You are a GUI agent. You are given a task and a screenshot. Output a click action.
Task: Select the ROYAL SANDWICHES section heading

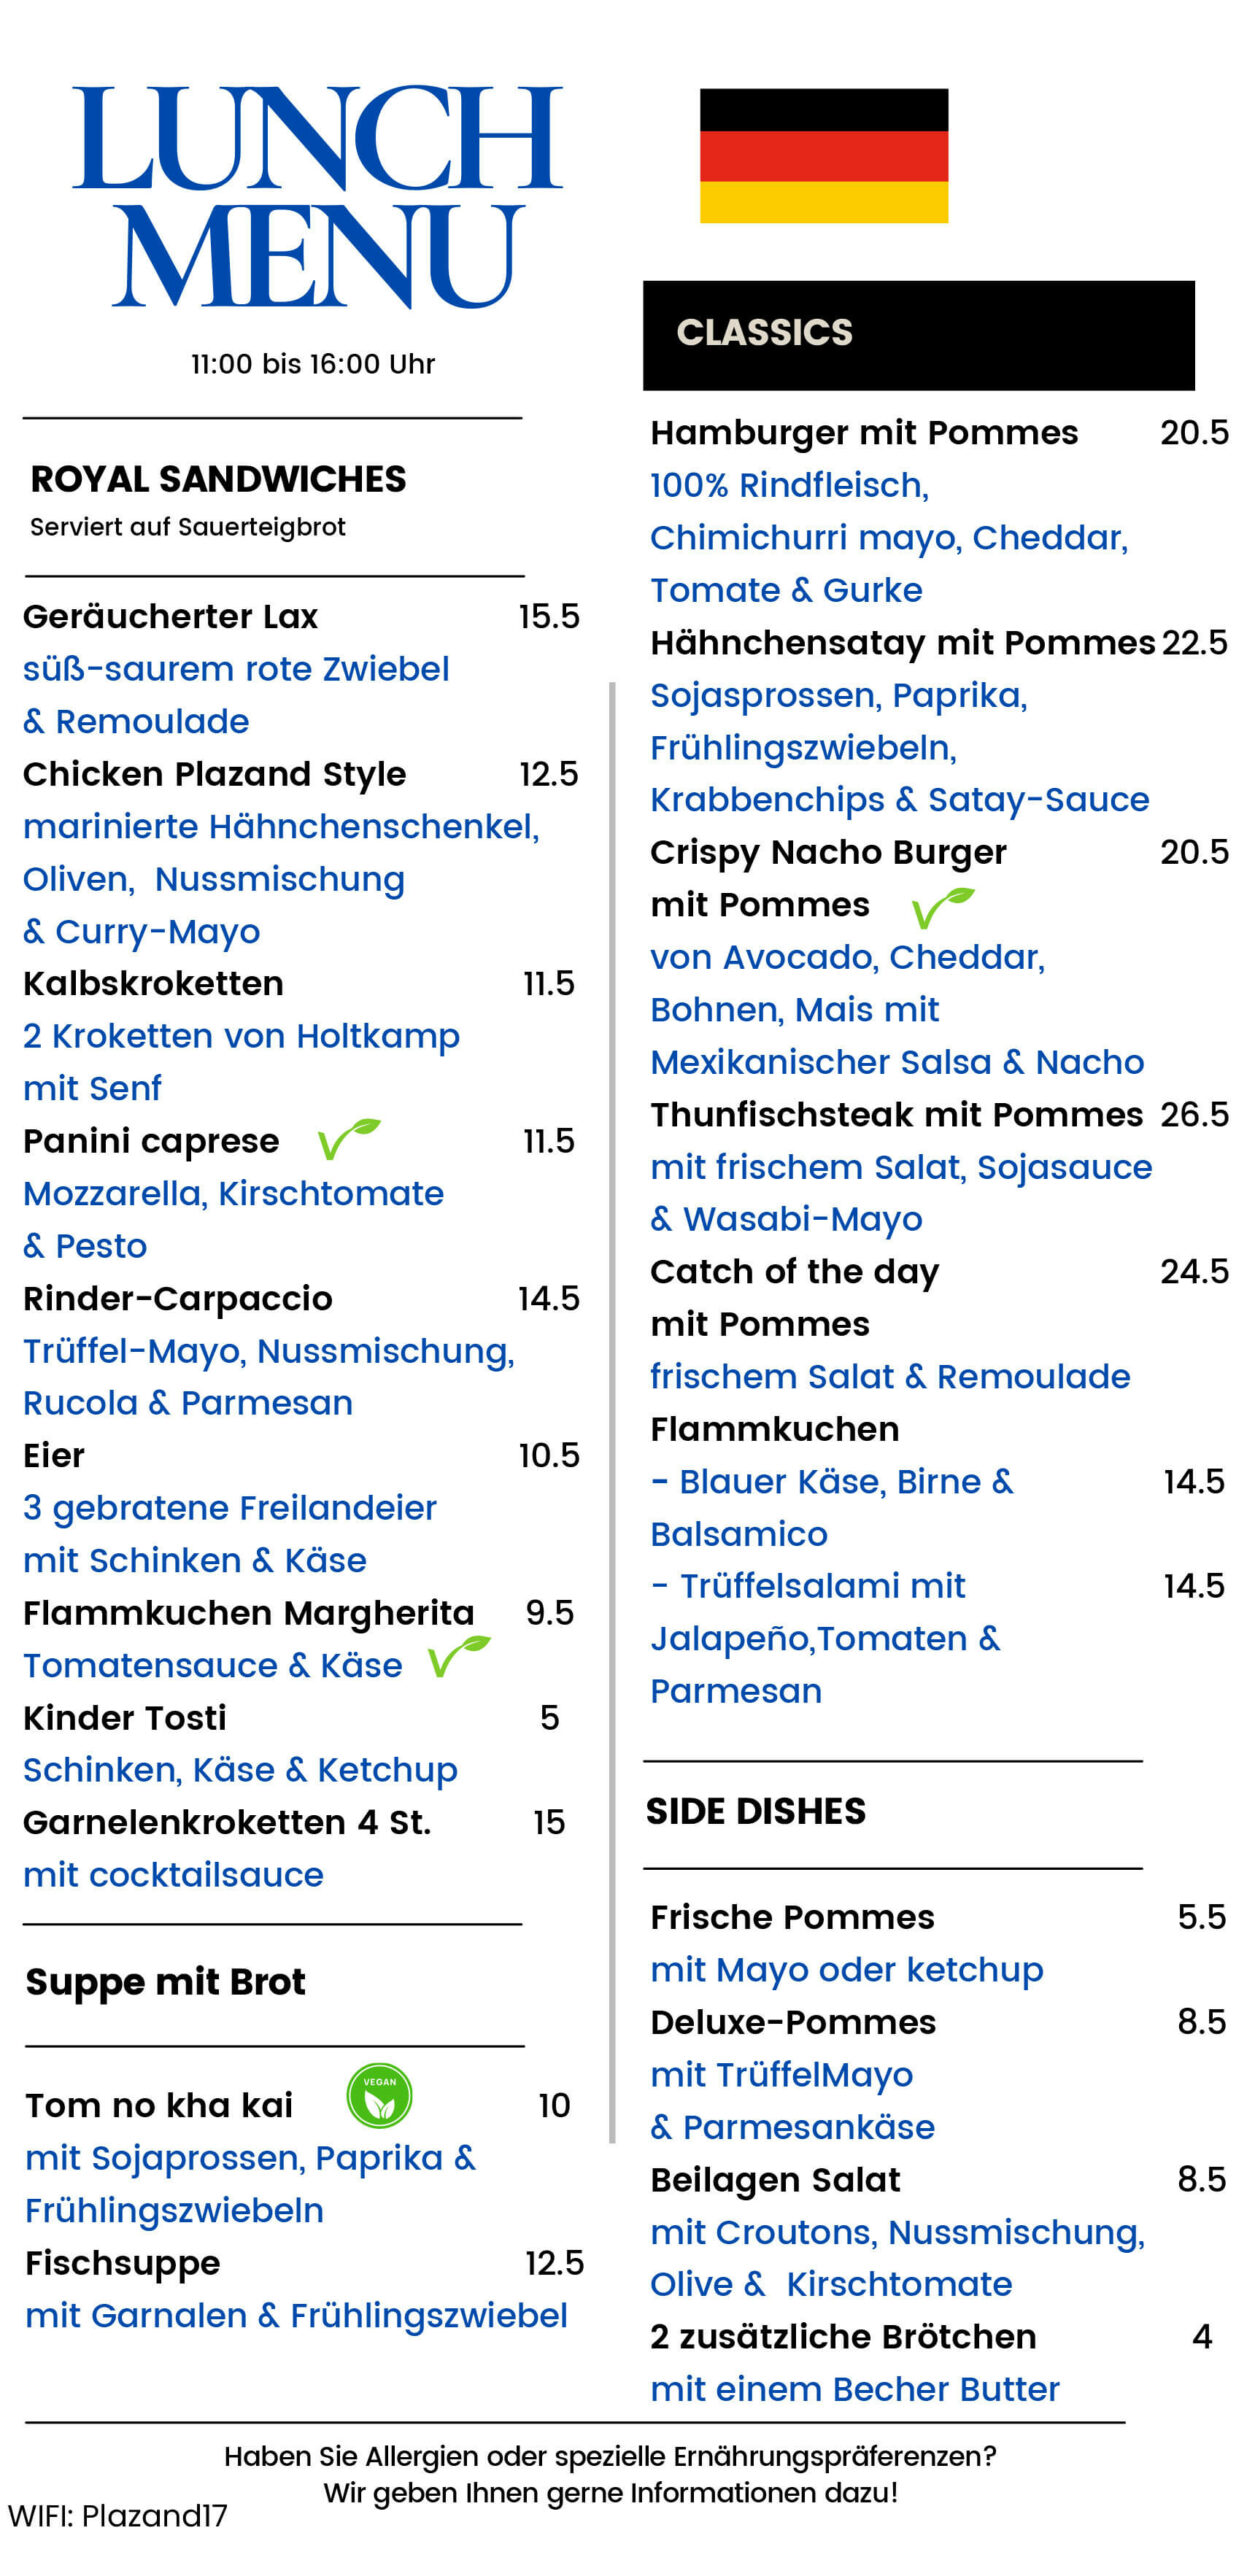218,479
